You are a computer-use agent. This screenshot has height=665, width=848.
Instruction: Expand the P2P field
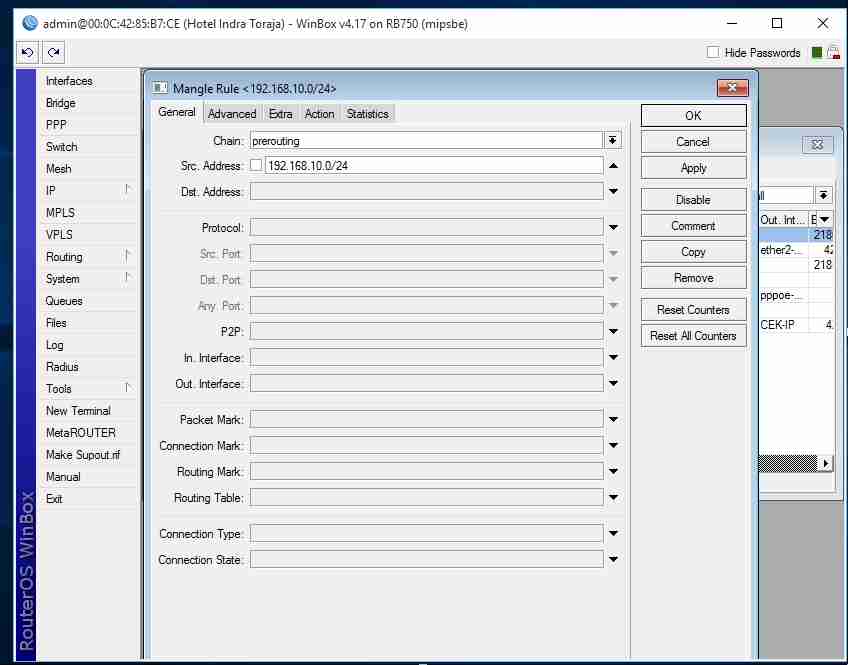point(613,331)
